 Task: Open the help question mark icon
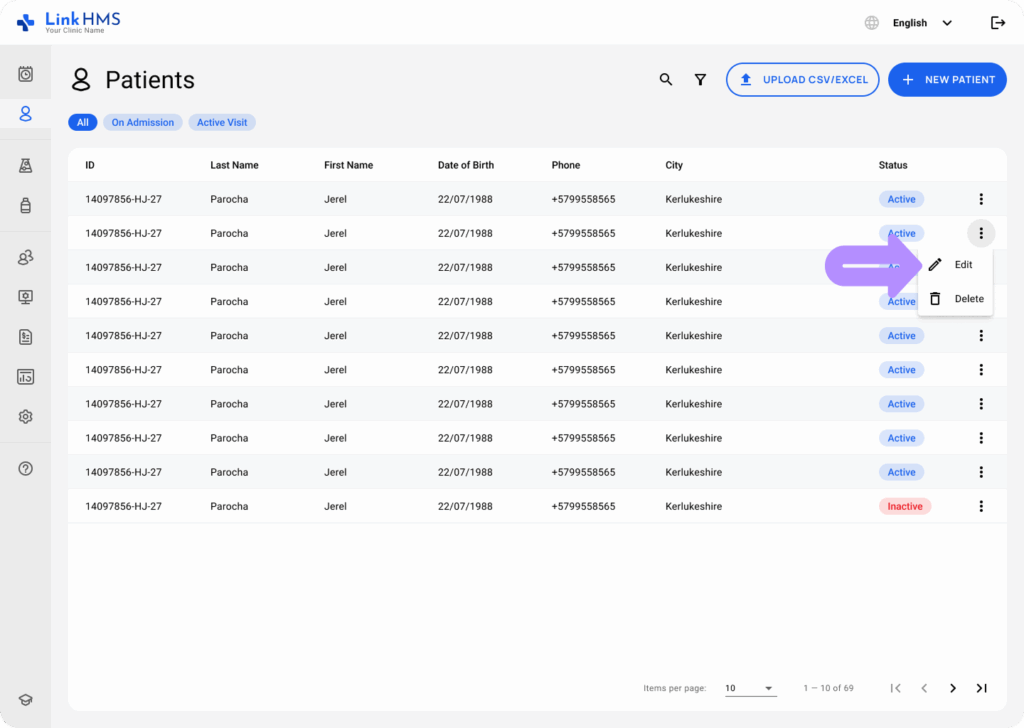(x=26, y=468)
